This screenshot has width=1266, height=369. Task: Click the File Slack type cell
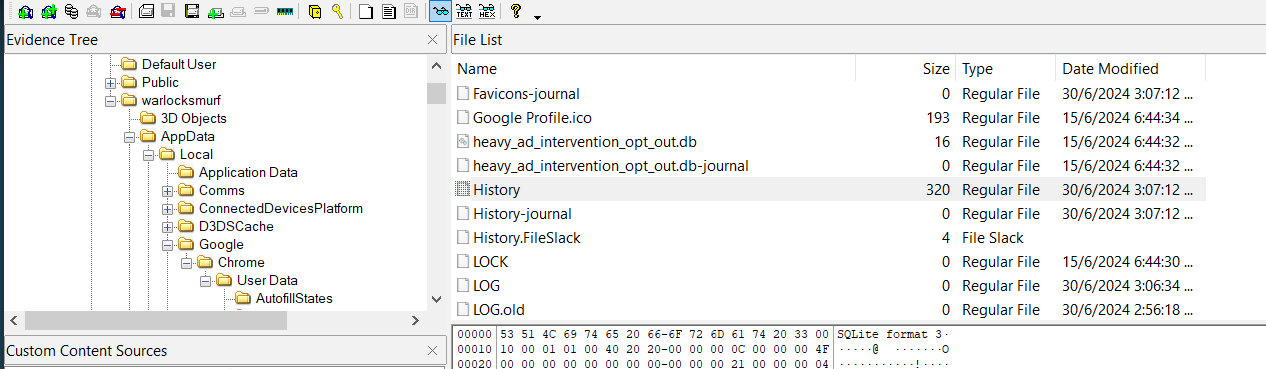[x=992, y=238]
